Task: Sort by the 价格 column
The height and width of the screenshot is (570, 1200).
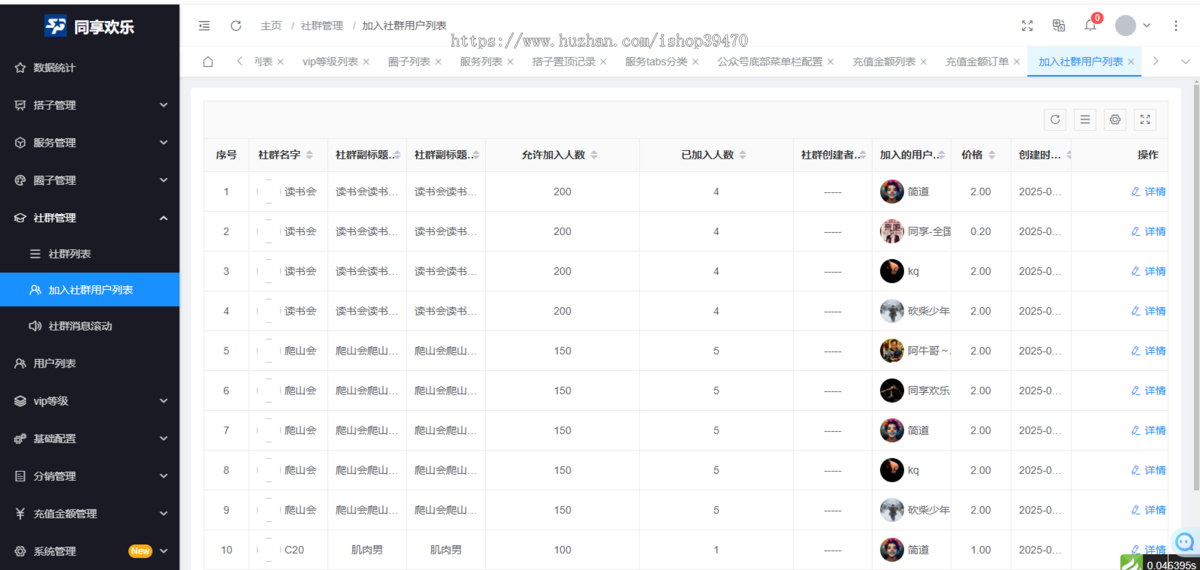Action: [992, 155]
